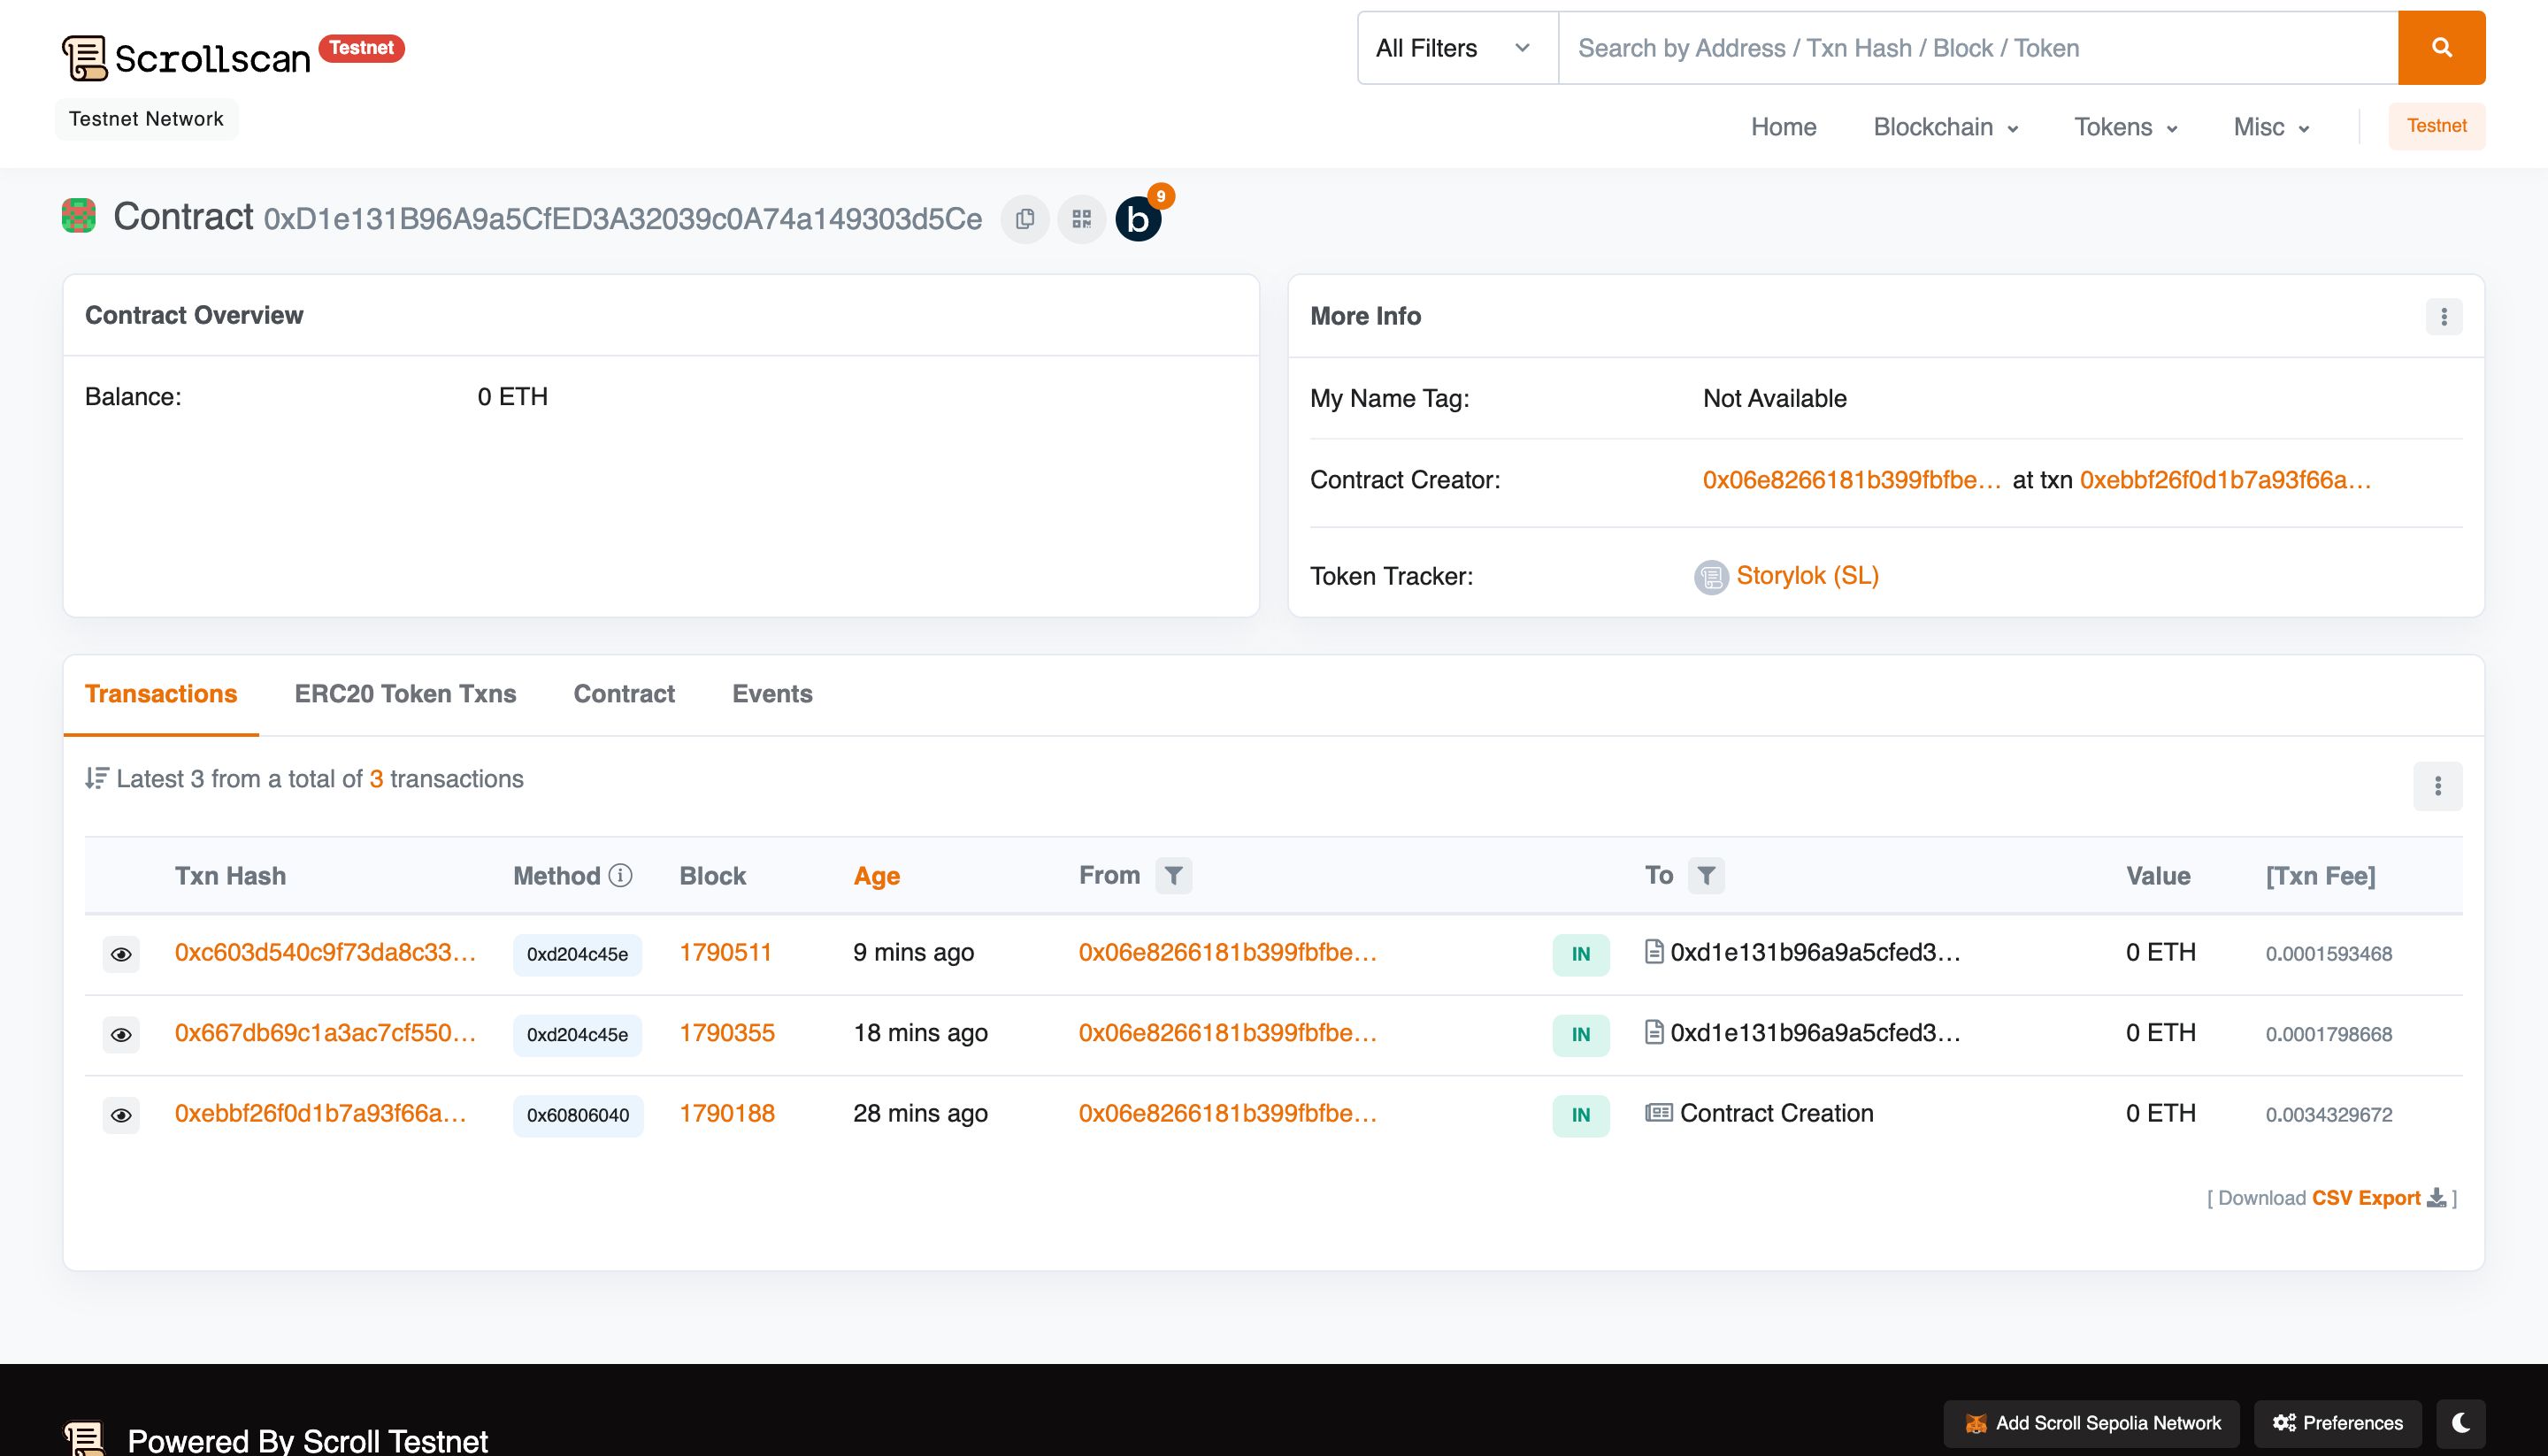Open the More Info options menu

coord(2444,316)
